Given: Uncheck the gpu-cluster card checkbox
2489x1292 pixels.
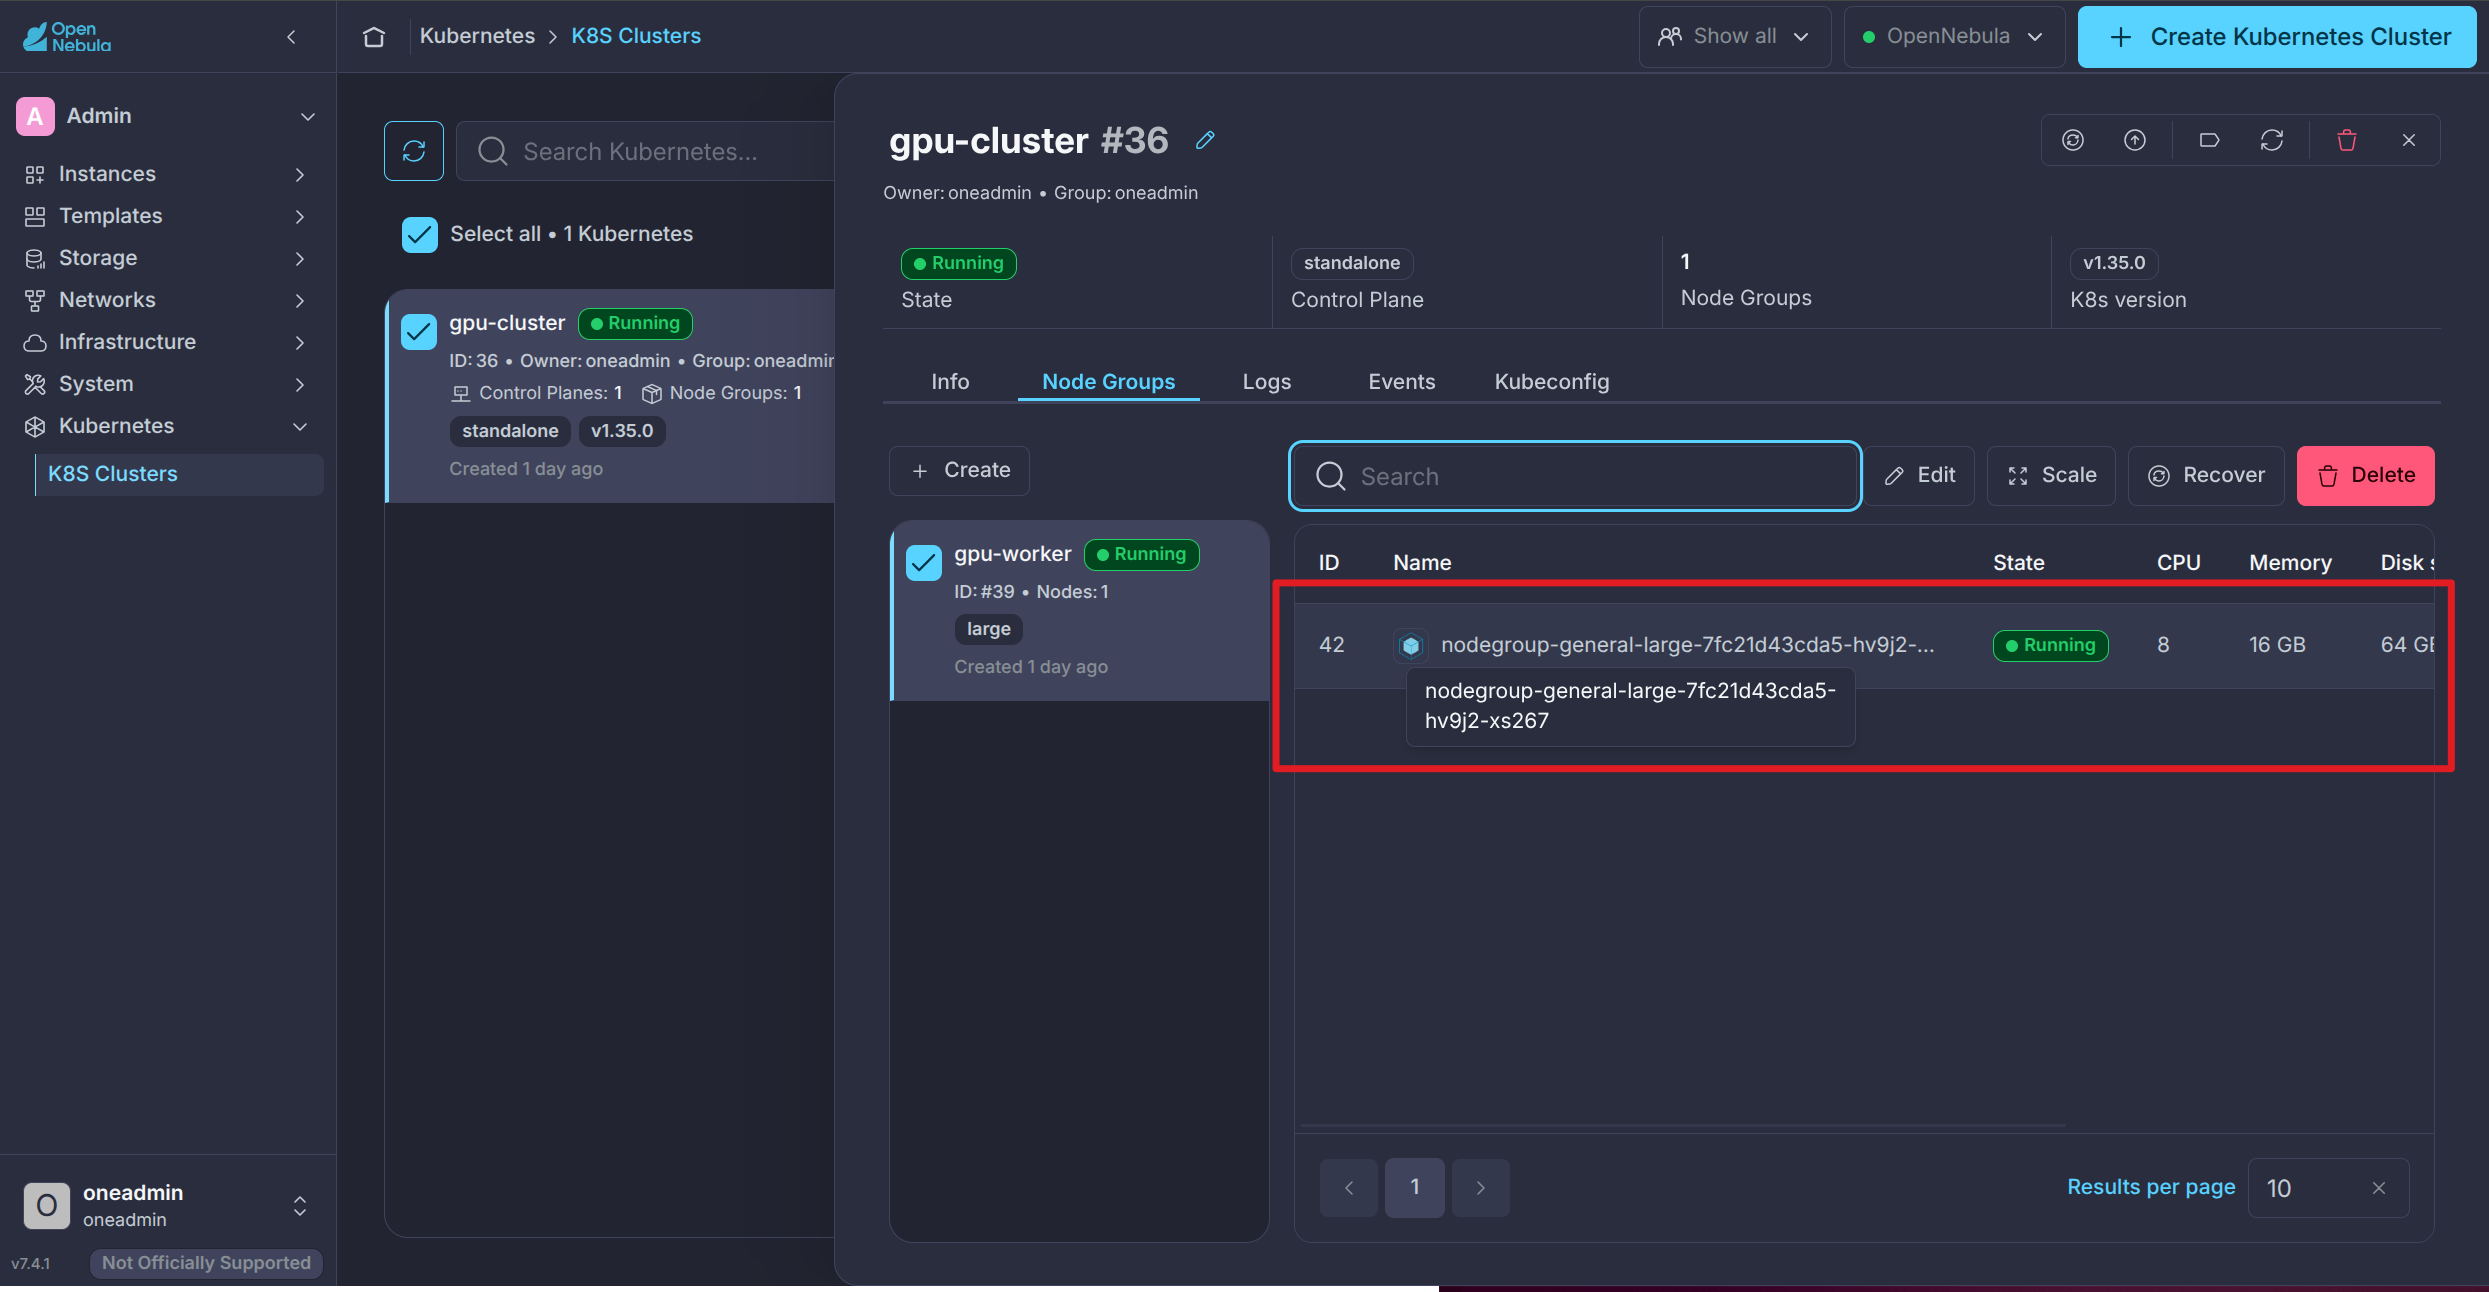Looking at the screenshot, I should pos(419,331).
